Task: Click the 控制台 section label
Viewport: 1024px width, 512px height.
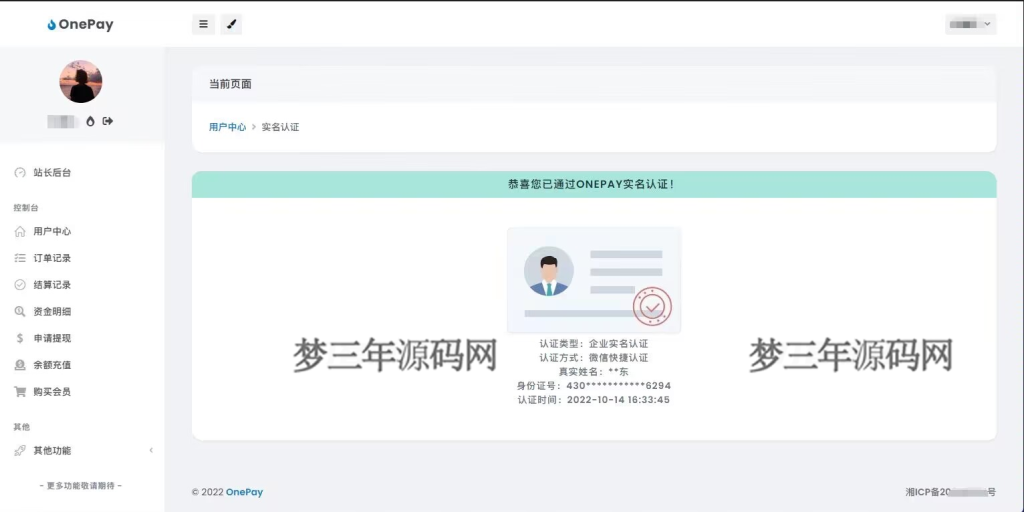Action: (26, 208)
